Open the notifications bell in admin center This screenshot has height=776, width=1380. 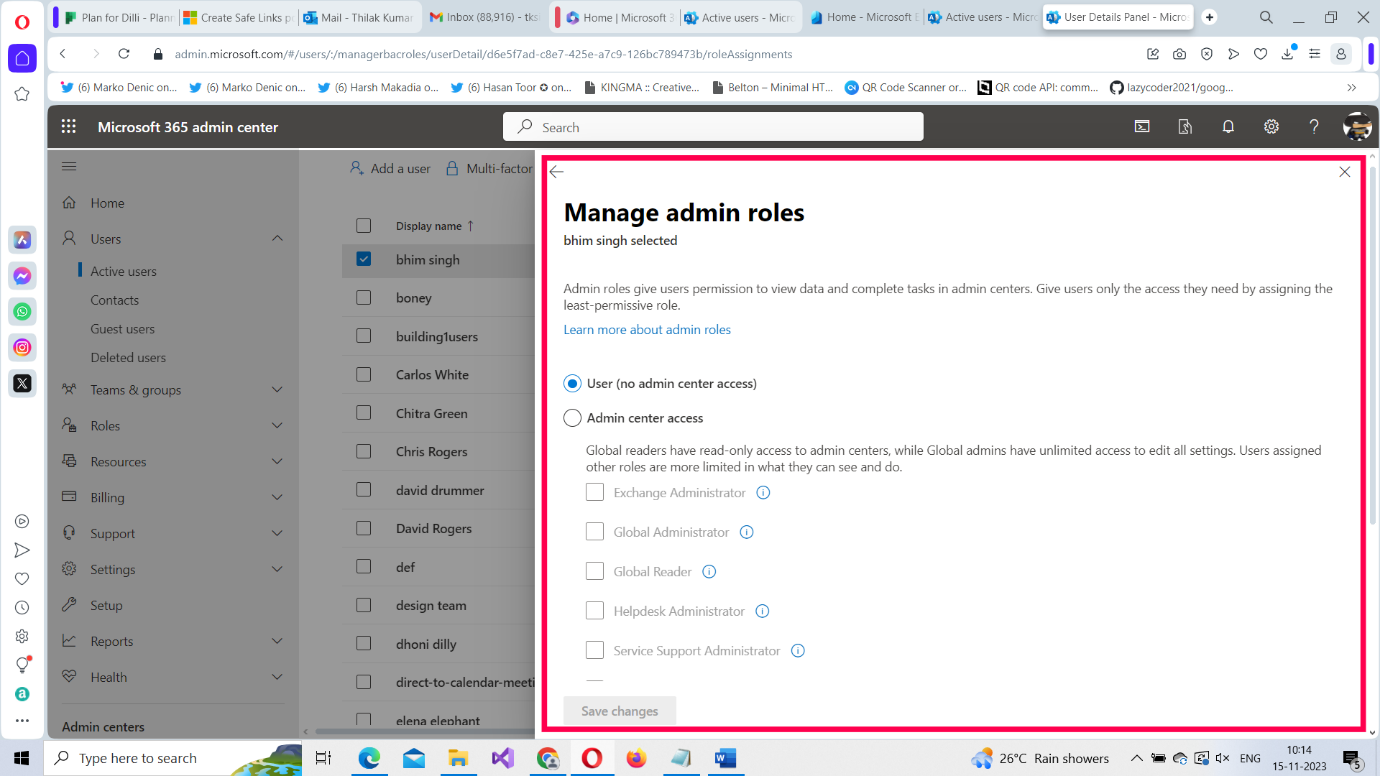point(1228,126)
